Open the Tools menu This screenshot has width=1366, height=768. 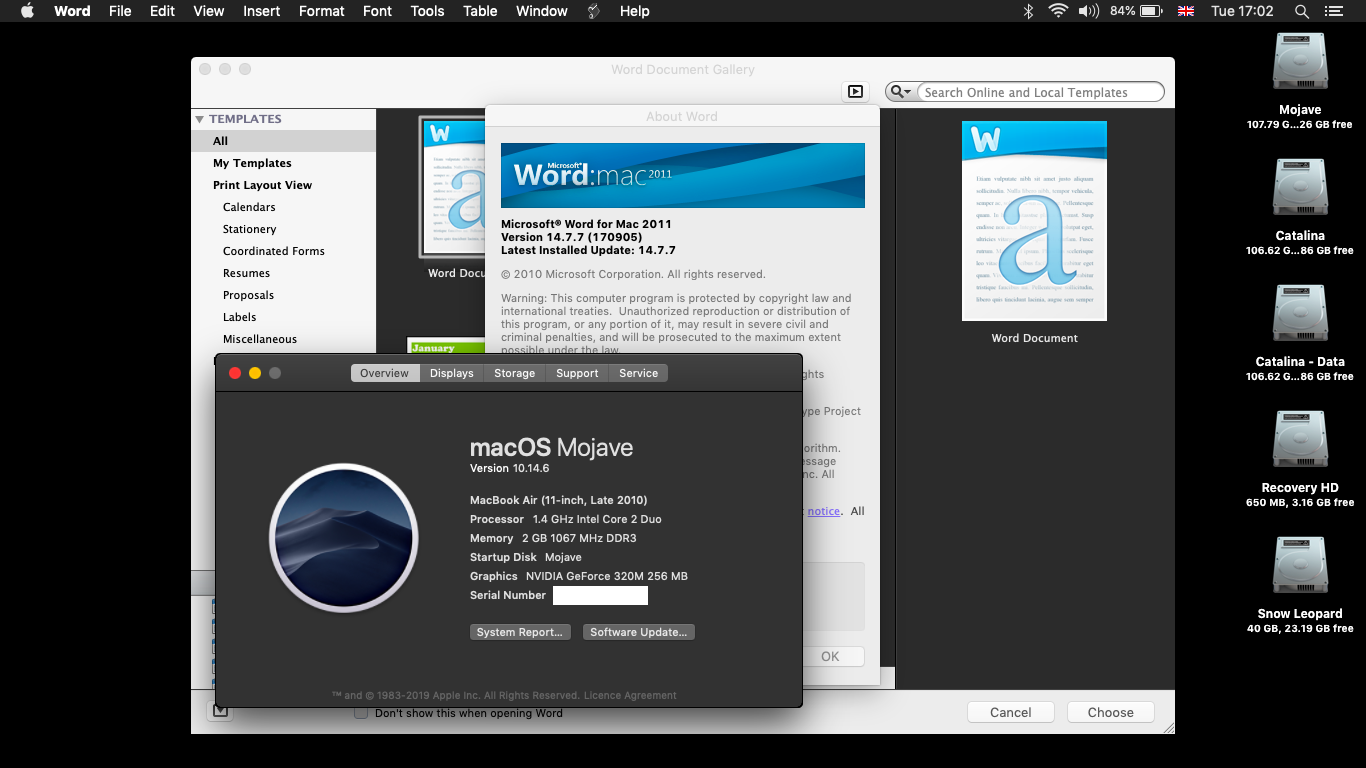coord(427,11)
